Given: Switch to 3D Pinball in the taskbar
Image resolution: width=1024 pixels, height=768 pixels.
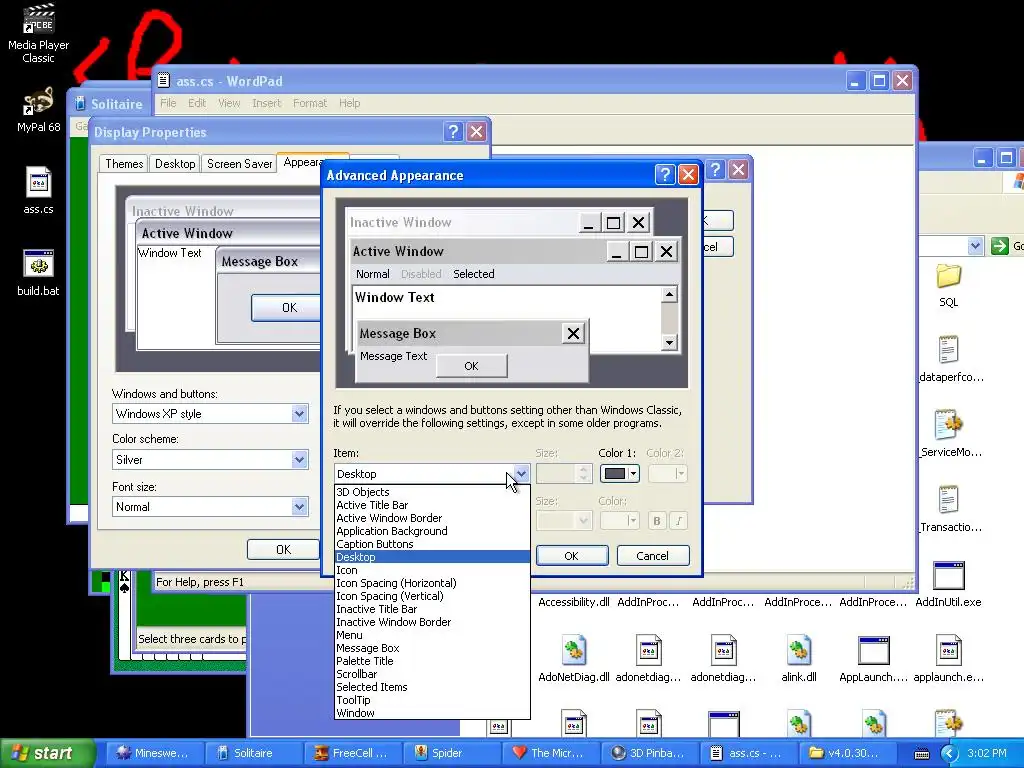Looking at the screenshot, I should pos(648,753).
